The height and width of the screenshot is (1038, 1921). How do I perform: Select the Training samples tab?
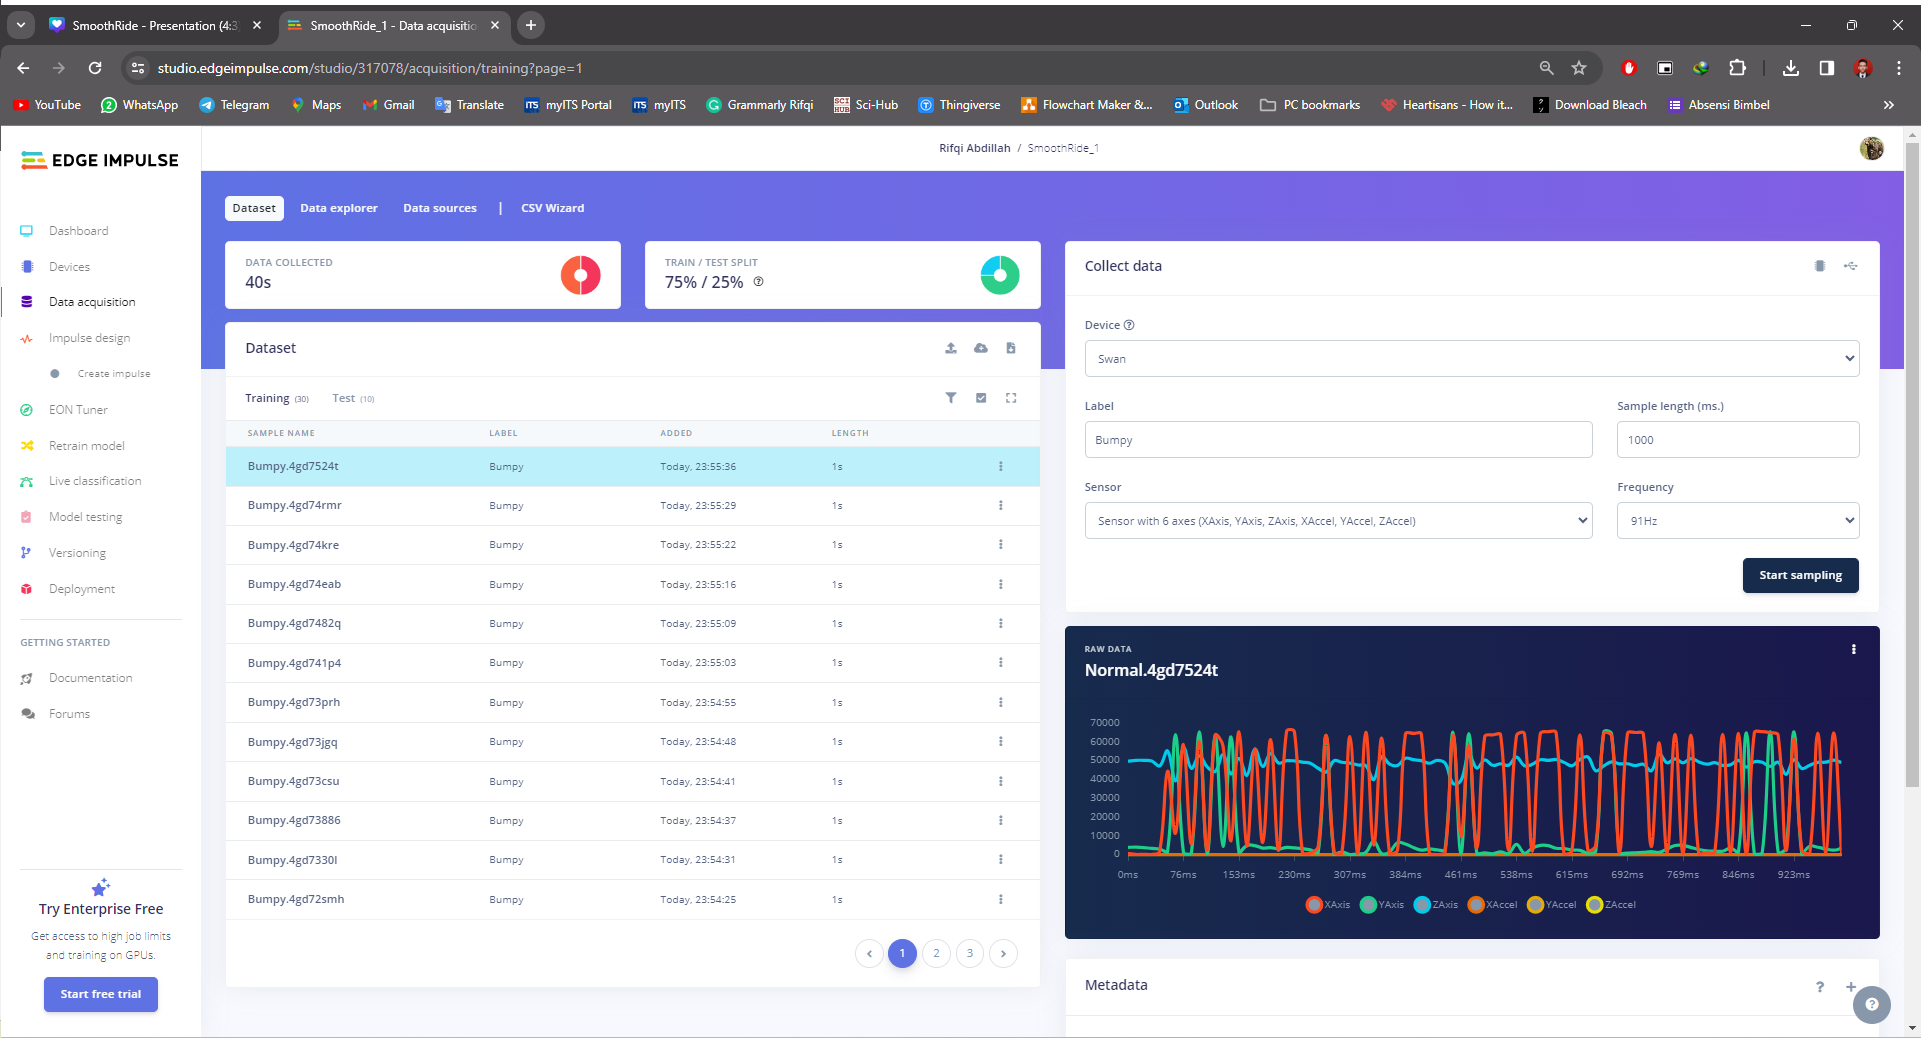click(276, 398)
